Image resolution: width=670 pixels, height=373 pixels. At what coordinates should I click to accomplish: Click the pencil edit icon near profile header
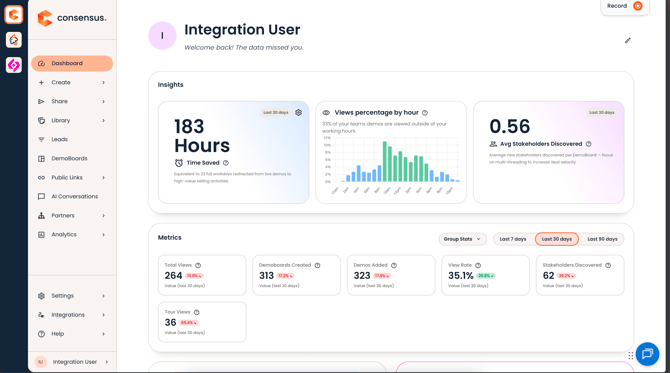coord(628,41)
